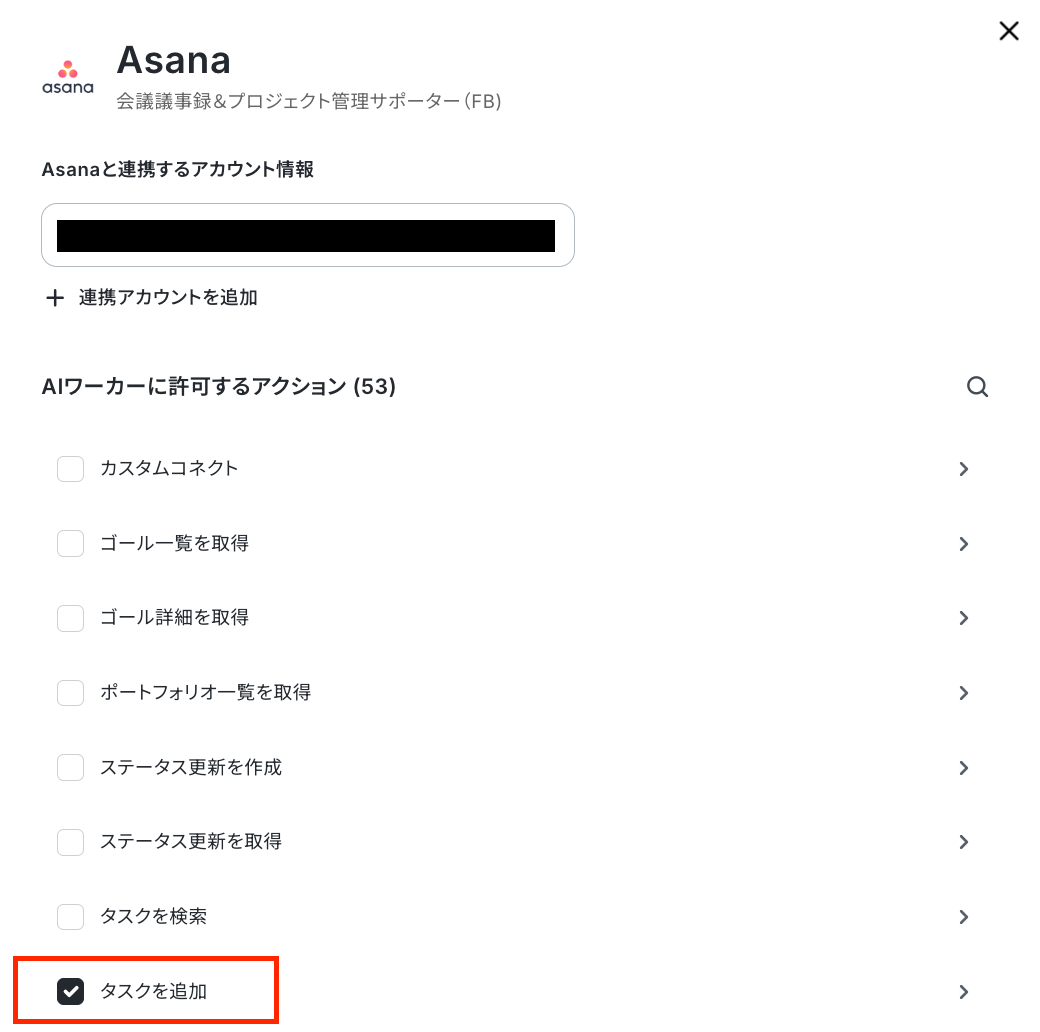Click the plus icon to add linked account
1040x1032 pixels.
[x=55, y=298]
